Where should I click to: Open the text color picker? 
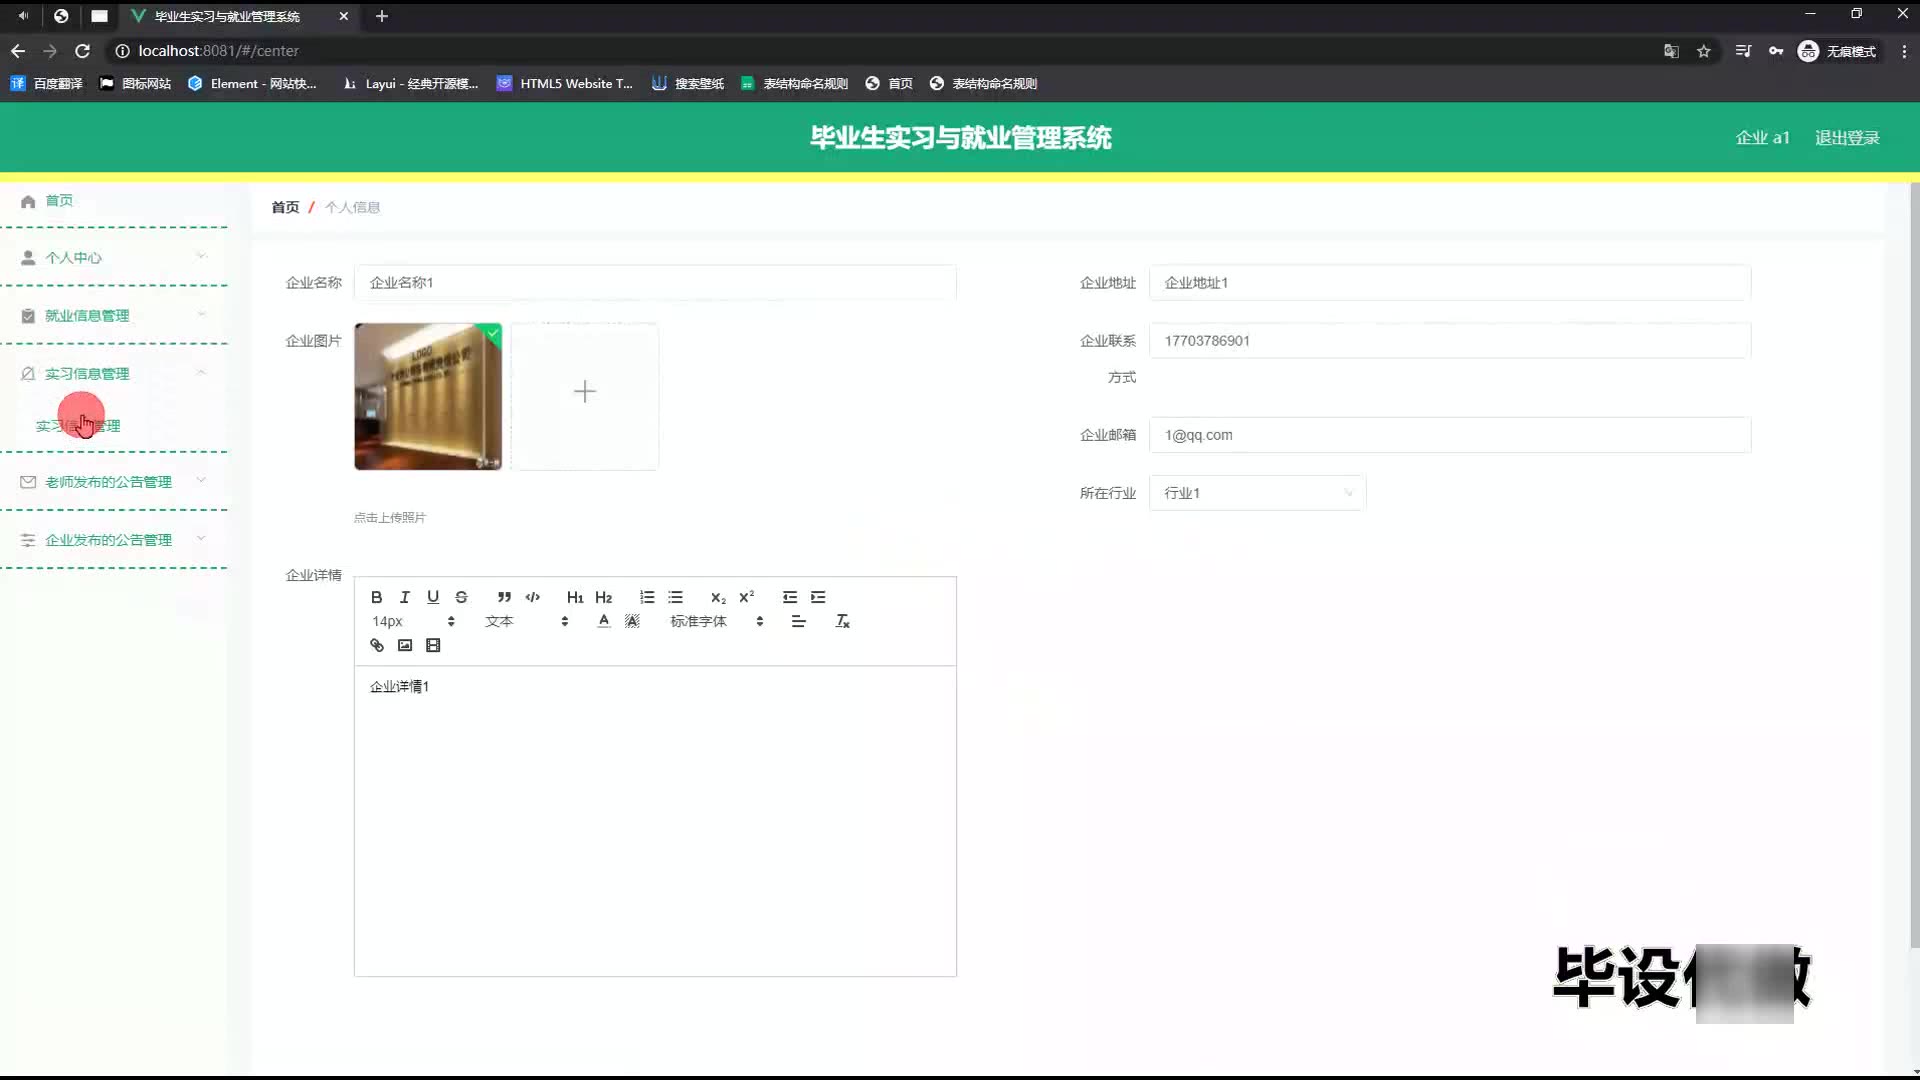(603, 621)
